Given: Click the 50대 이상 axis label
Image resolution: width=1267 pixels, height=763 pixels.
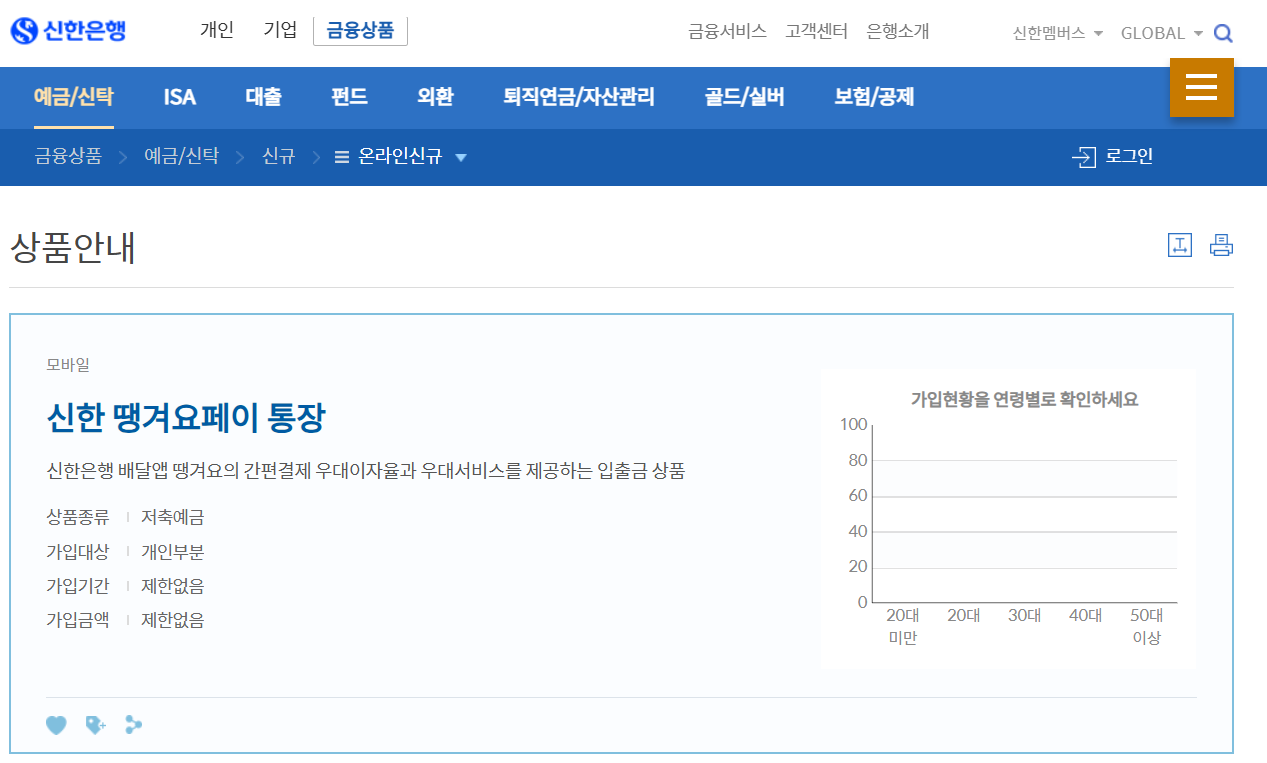Looking at the screenshot, I should 1147,627.
